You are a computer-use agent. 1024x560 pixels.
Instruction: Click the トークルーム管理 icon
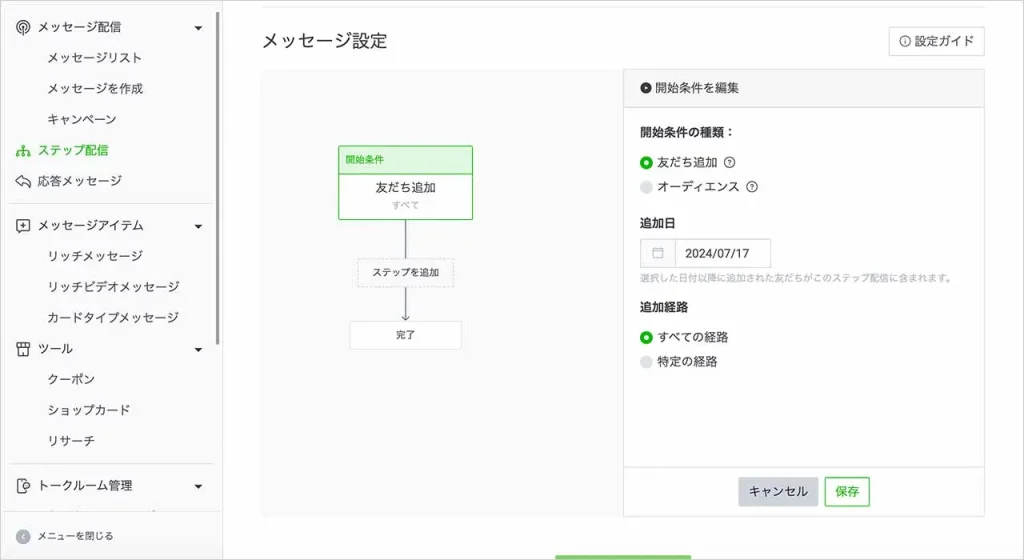pyautogui.click(x=23, y=486)
